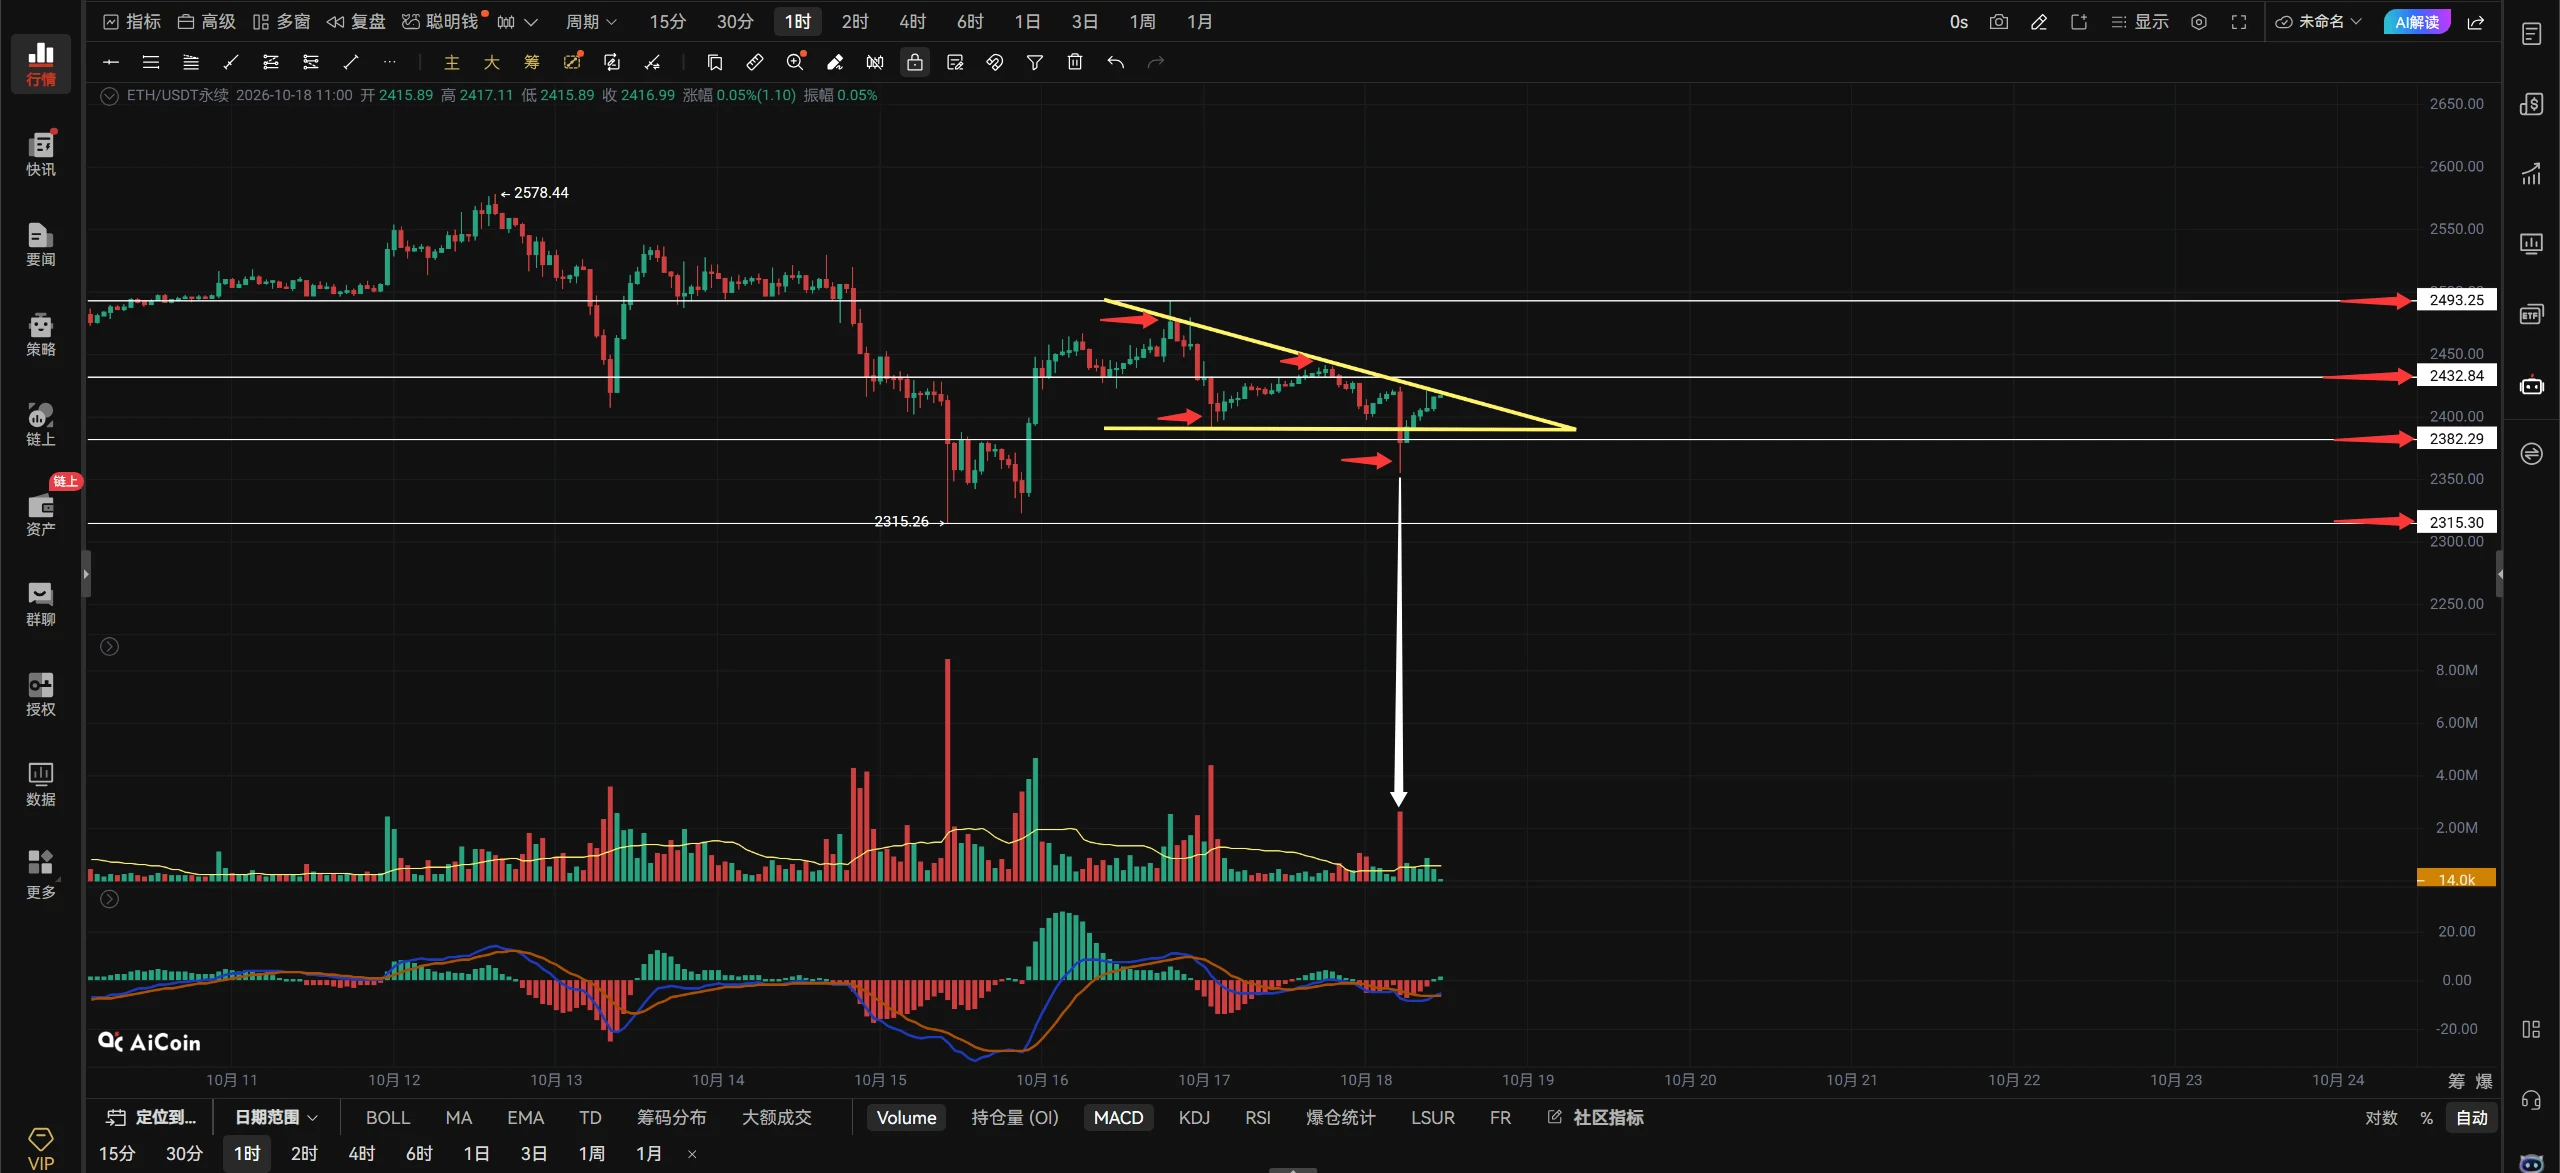Enter fullscreen mode icon
The height and width of the screenshot is (1173, 2560).
pyautogui.click(x=2239, y=22)
